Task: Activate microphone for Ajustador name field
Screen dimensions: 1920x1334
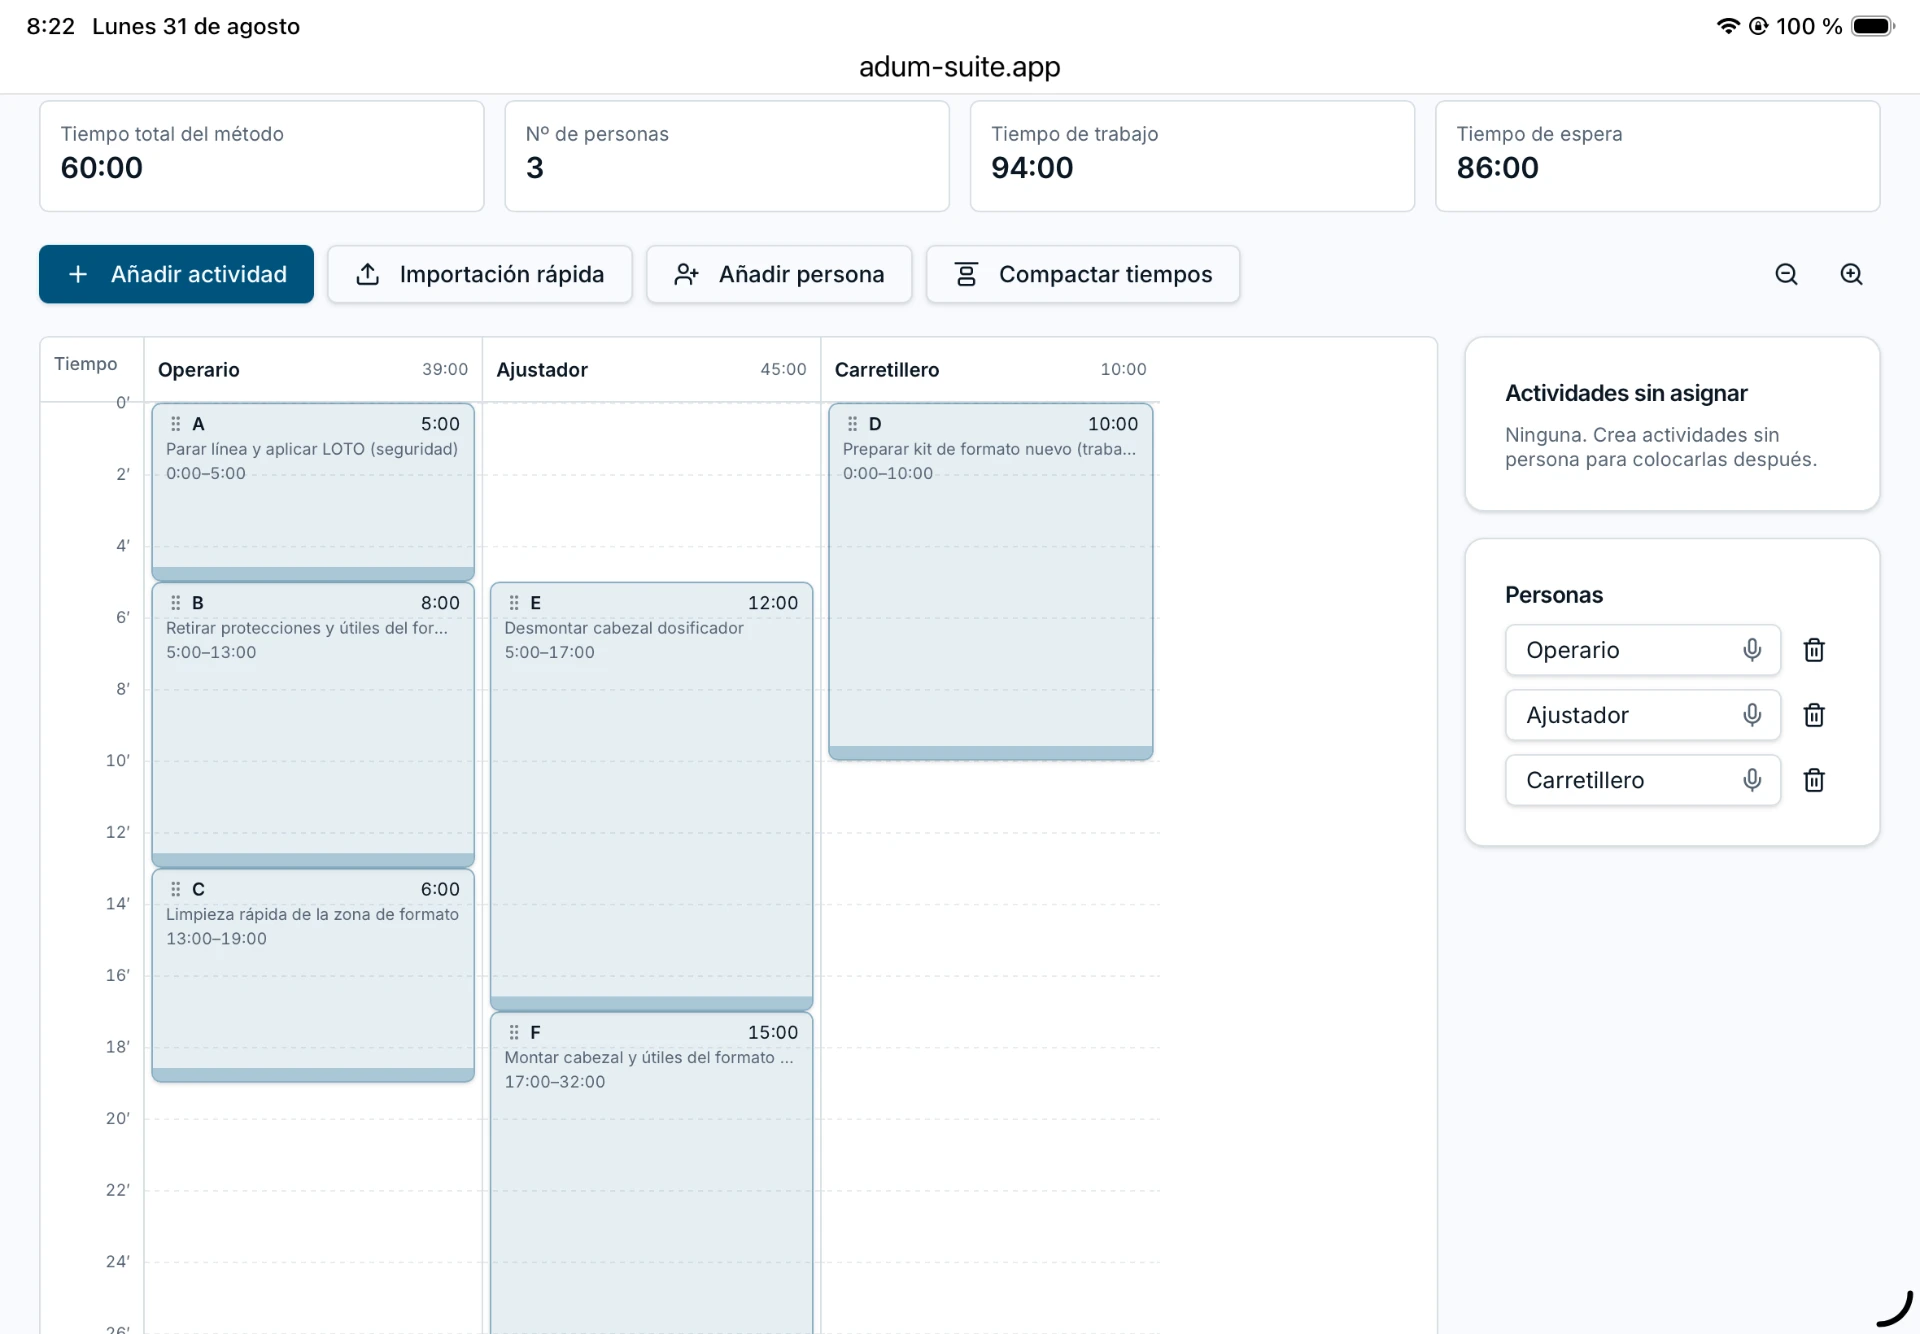Action: pyautogui.click(x=1752, y=715)
